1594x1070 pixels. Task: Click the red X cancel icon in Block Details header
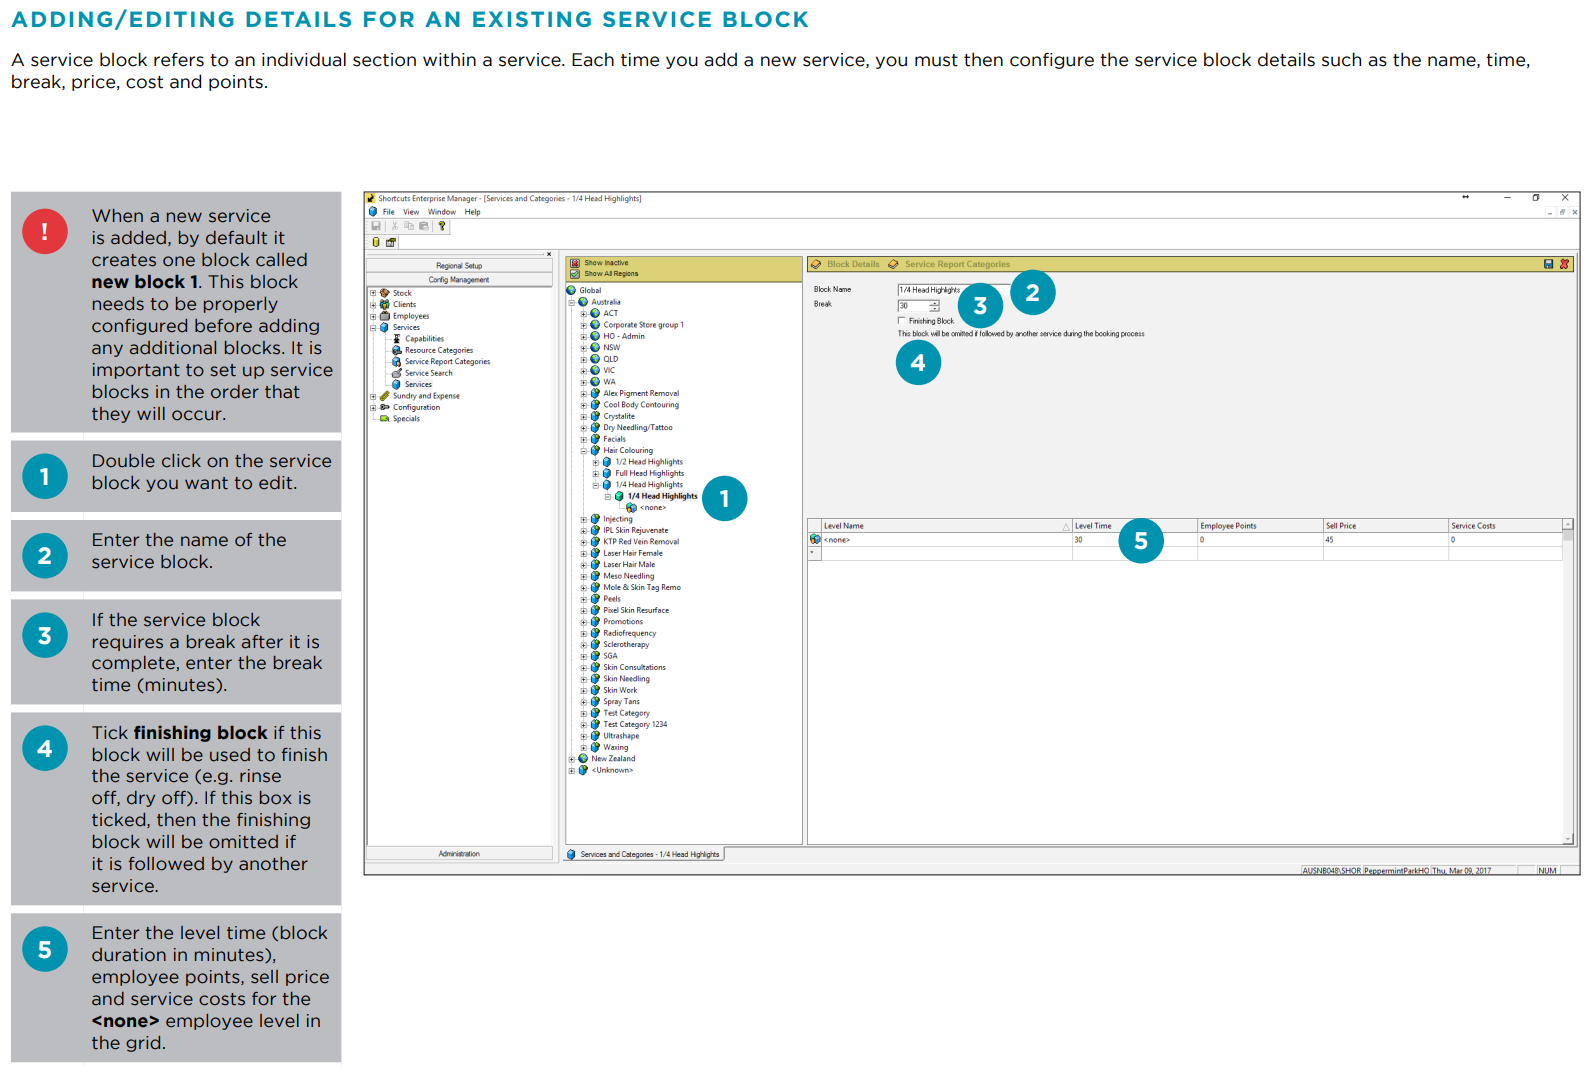click(1565, 264)
